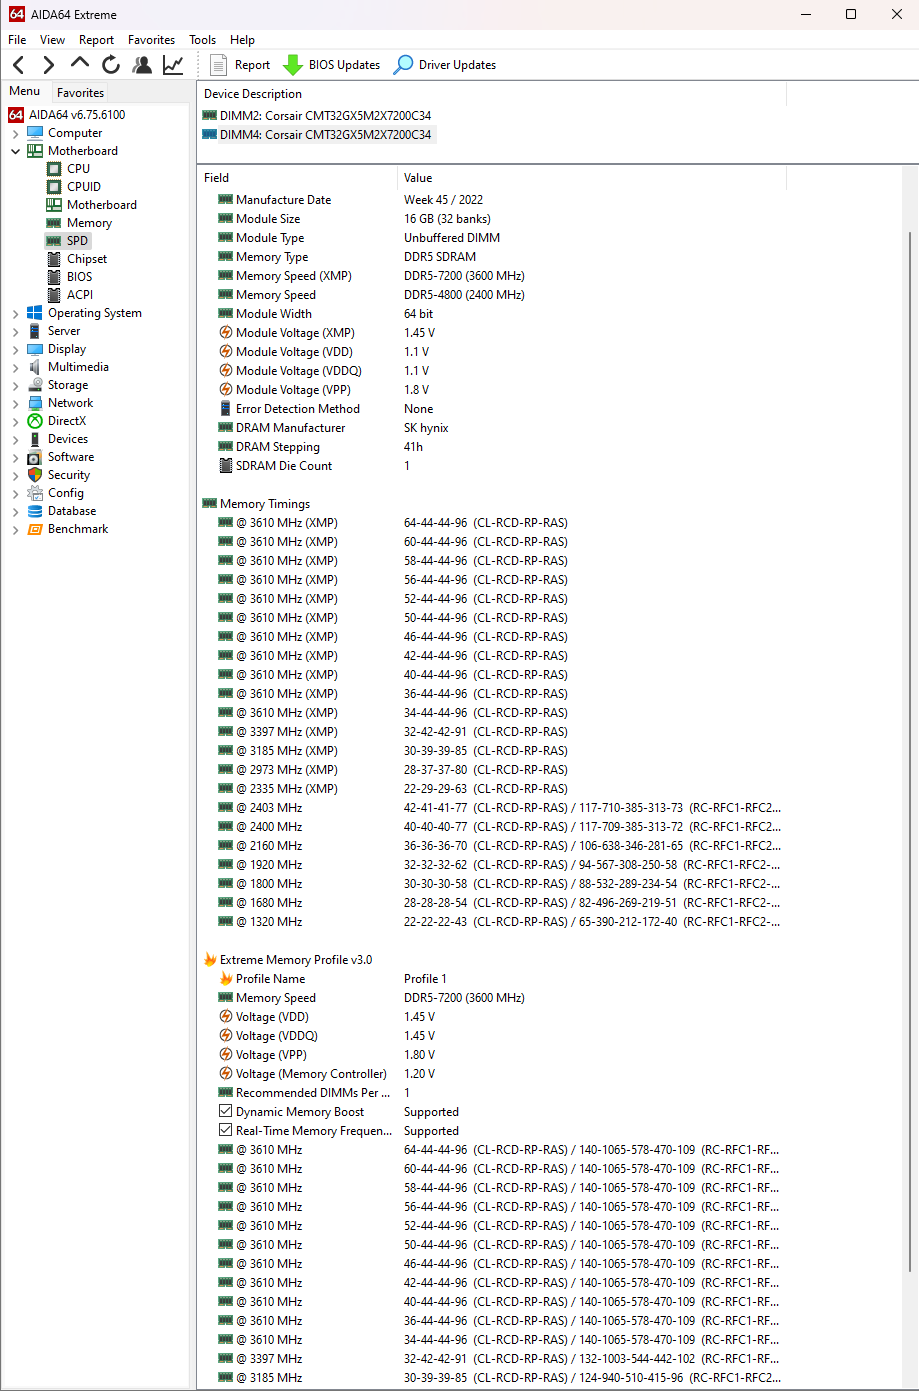Open the Chipset tree item
Screen dimensions: 919x1391
[x=87, y=259]
